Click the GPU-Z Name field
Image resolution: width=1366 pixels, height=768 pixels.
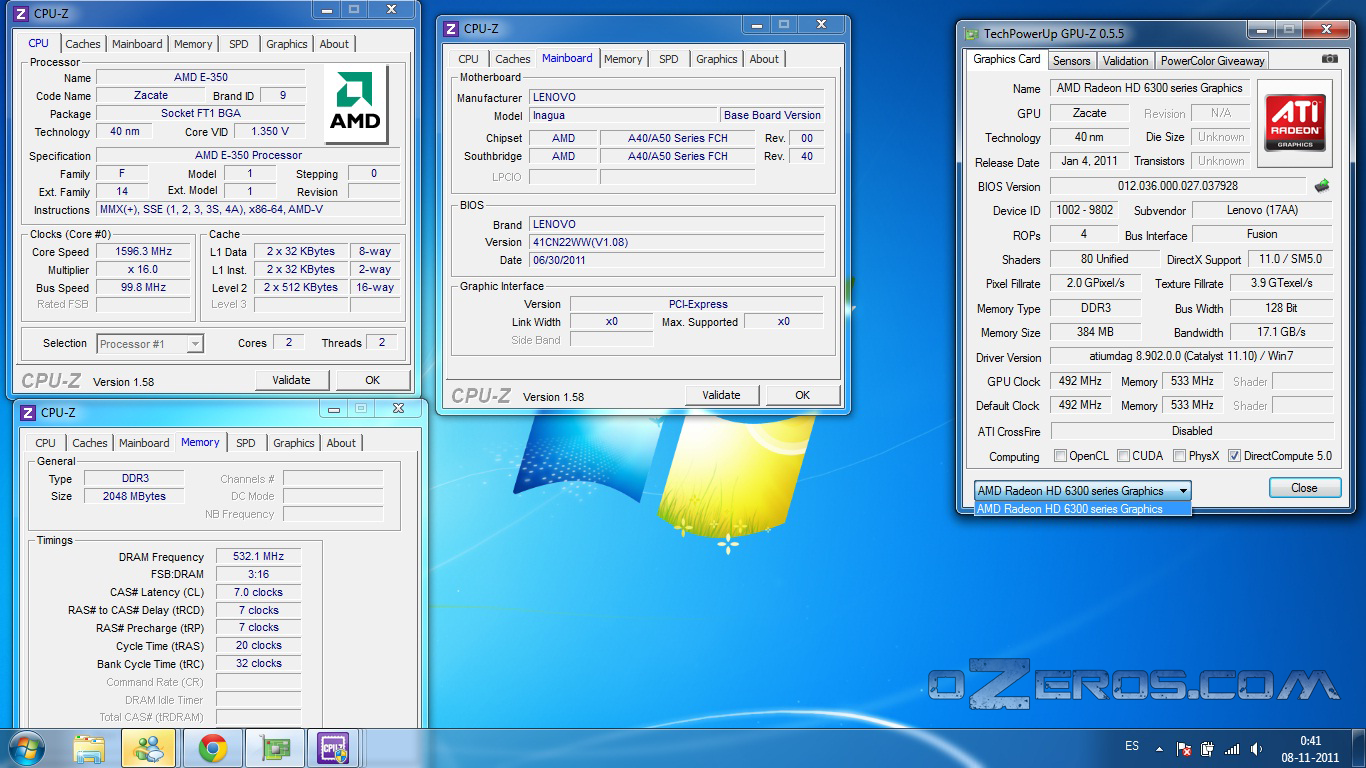pyautogui.click(x=1149, y=88)
